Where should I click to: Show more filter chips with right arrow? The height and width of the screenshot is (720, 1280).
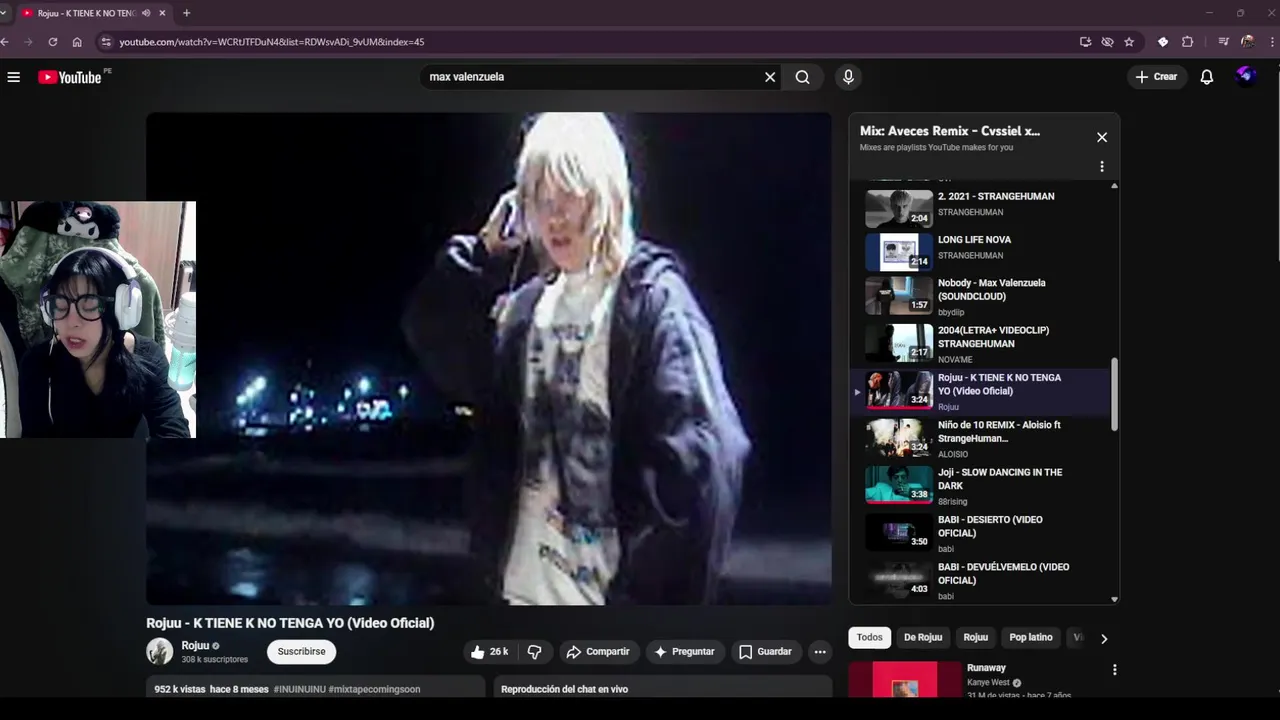[x=1104, y=638]
